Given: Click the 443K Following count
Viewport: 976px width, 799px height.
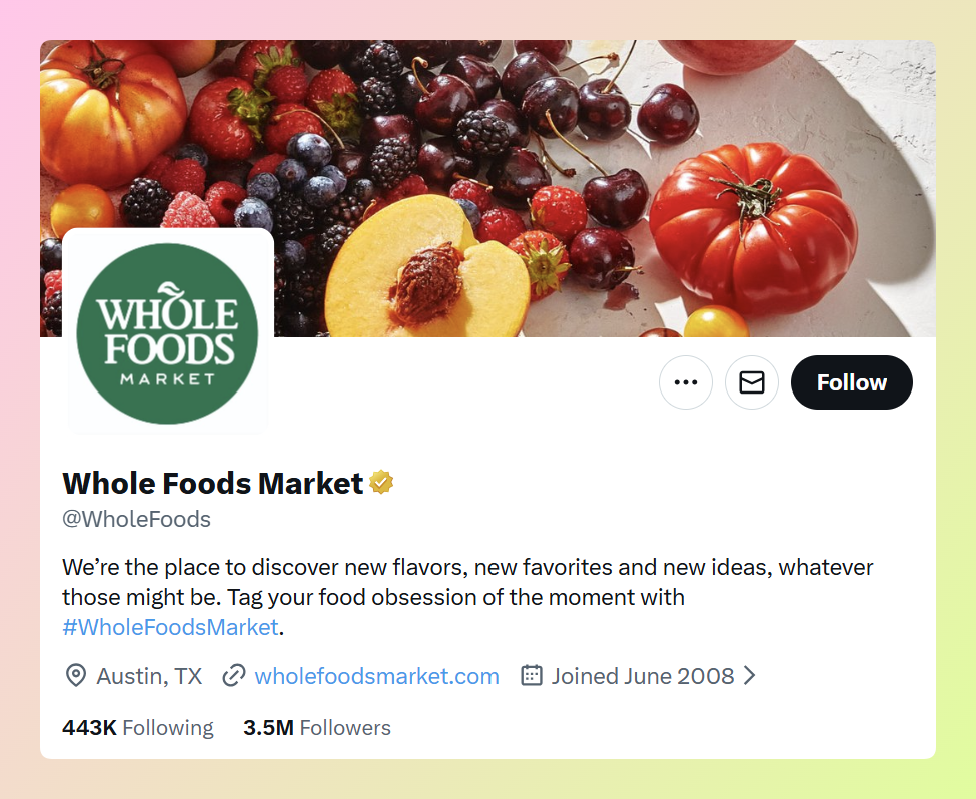Looking at the screenshot, I should click(137, 728).
